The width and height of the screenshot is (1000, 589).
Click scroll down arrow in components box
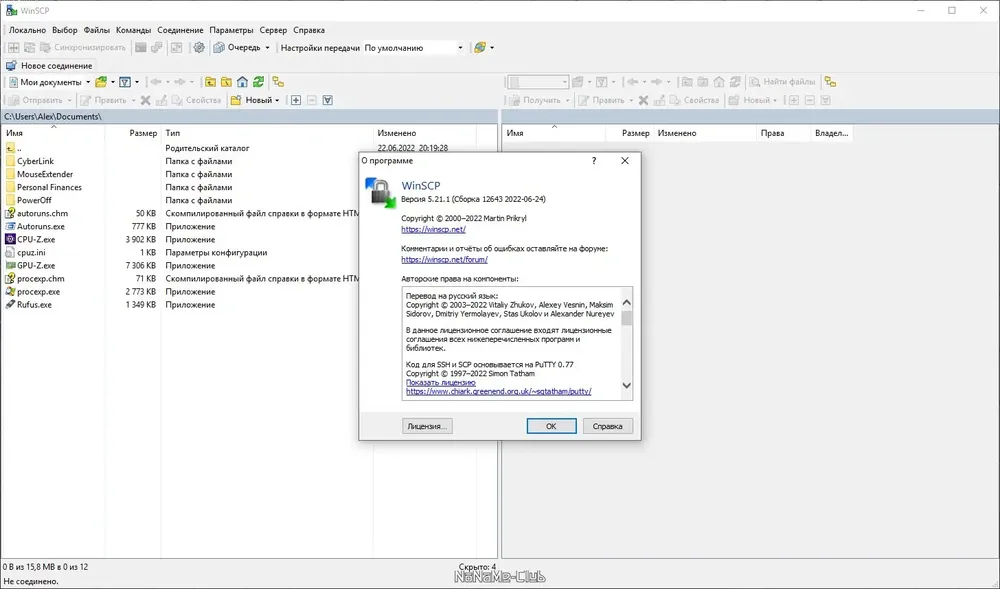[x=626, y=385]
